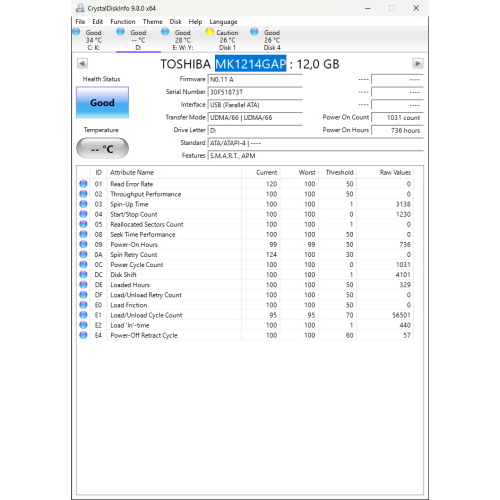
Task: Select the Loaded Hours attribute name
Action: (130, 285)
